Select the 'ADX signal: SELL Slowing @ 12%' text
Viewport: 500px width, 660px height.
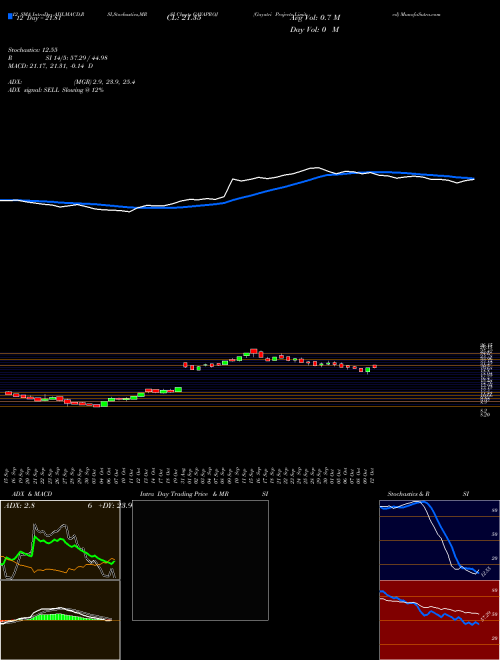[56, 90]
